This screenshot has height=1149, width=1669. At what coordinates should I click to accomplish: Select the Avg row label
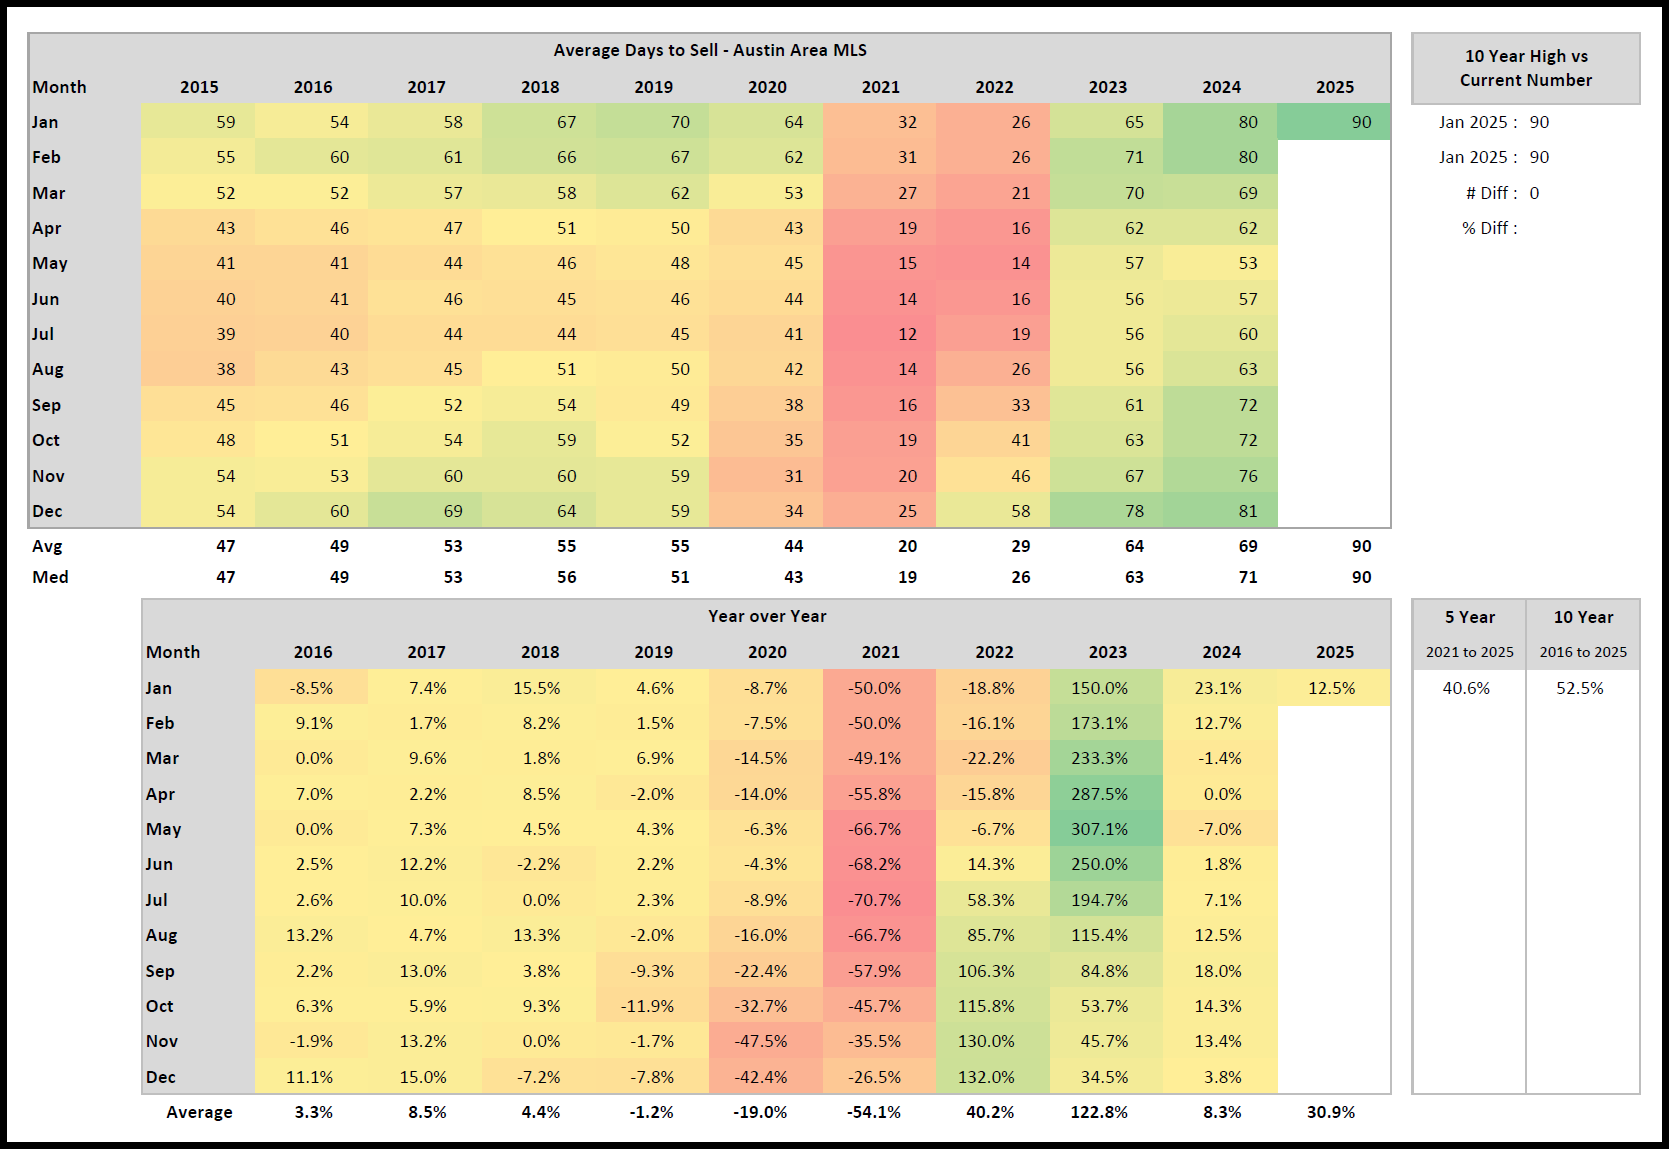pyautogui.click(x=47, y=546)
